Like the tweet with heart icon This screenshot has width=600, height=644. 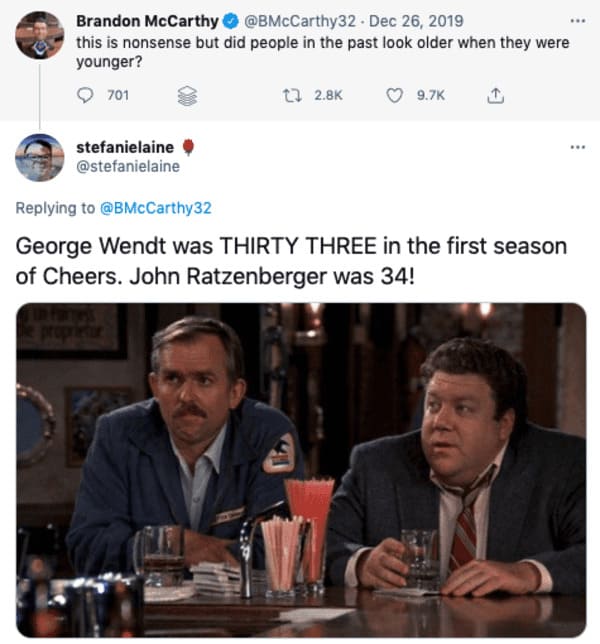click(394, 96)
